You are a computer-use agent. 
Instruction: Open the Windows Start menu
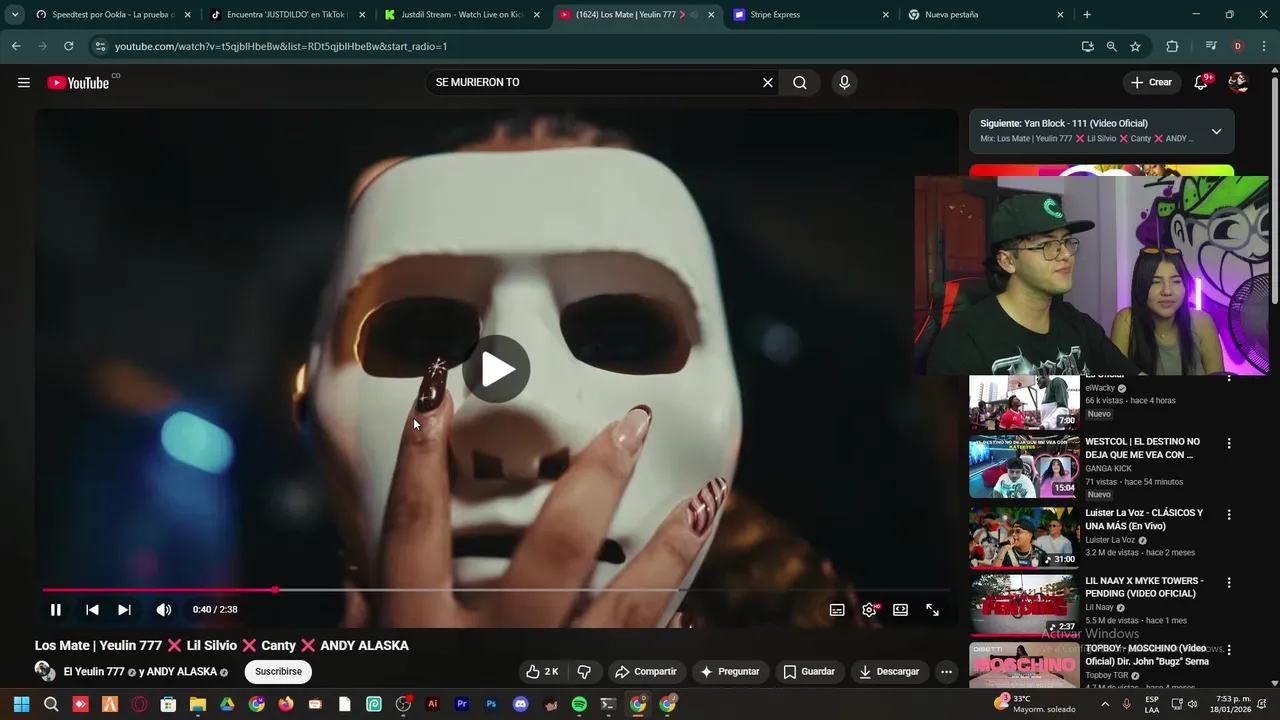coord(22,704)
